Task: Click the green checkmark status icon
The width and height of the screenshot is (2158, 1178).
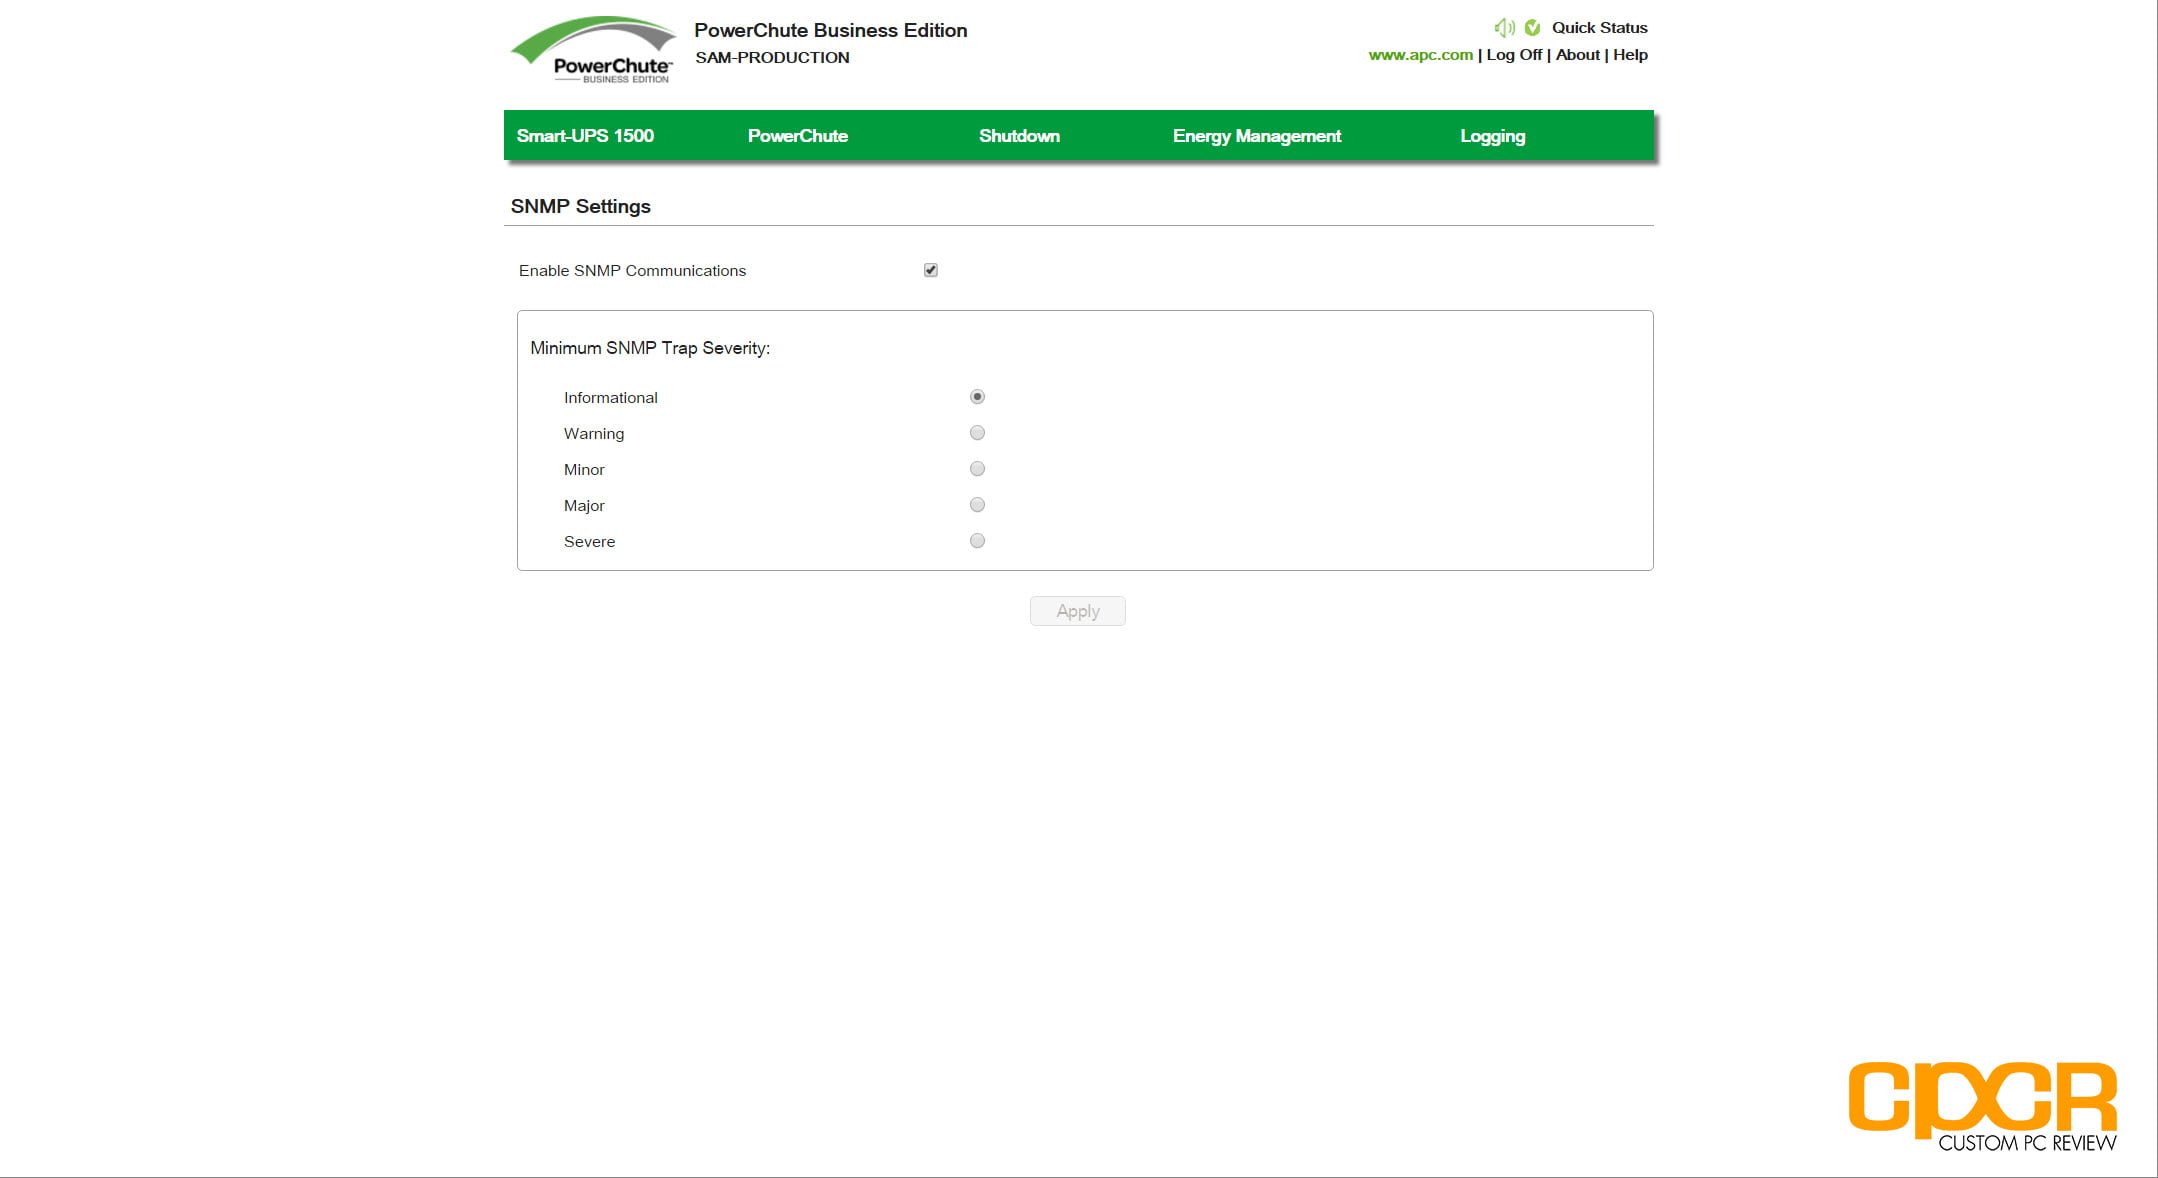Action: 1532,28
